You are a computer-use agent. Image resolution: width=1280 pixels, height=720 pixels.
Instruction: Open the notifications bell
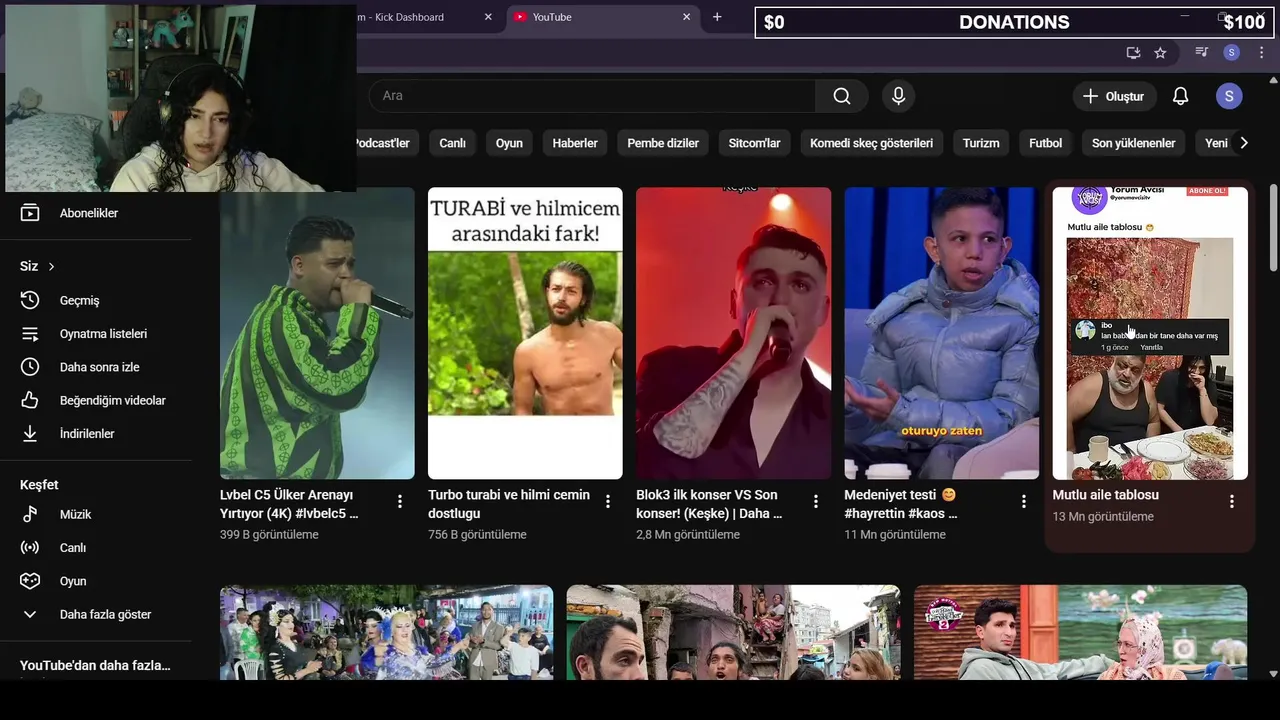coord(1180,96)
